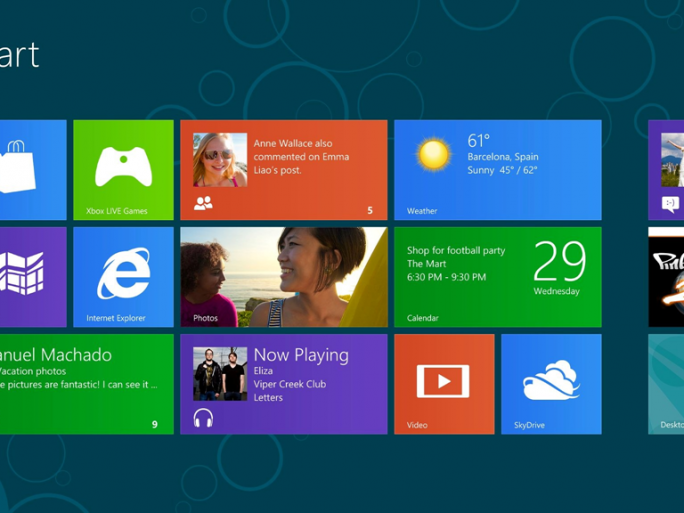Open the Calendar tile showing 29 Wednesday
Image resolution: width=684 pixels, height=513 pixels.
point(498,277)
